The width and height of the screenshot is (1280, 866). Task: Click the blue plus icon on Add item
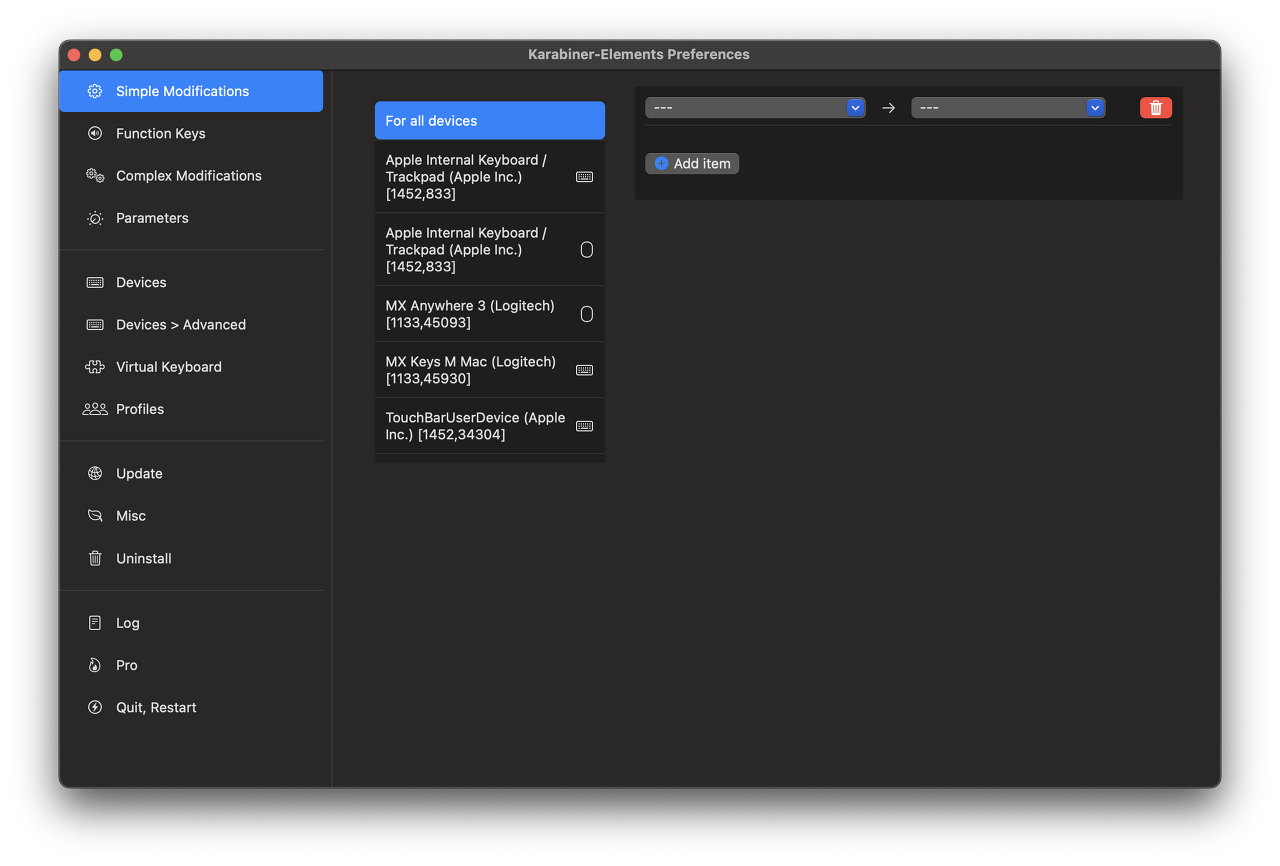[661, 163]
